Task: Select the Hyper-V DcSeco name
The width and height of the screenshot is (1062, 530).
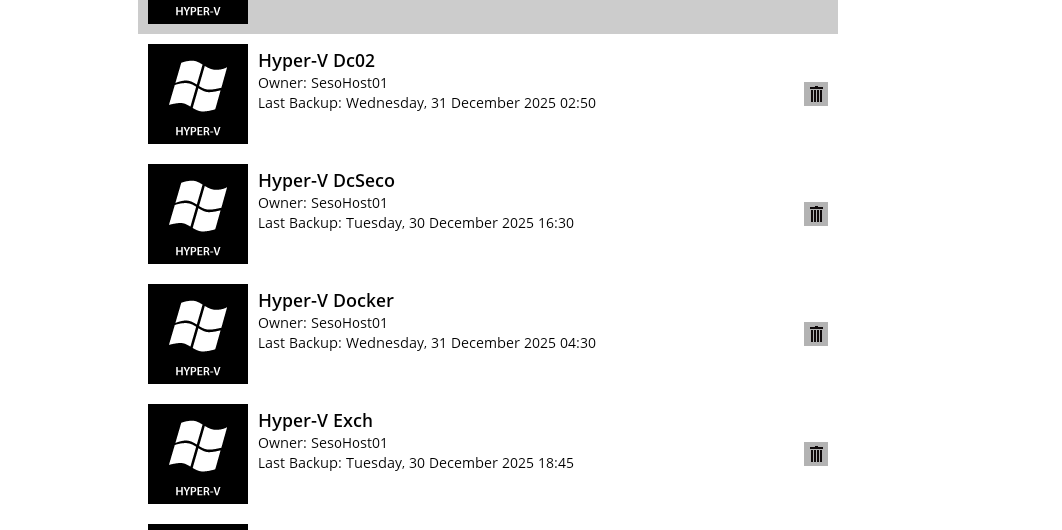Action: click(x=326, y=181)
